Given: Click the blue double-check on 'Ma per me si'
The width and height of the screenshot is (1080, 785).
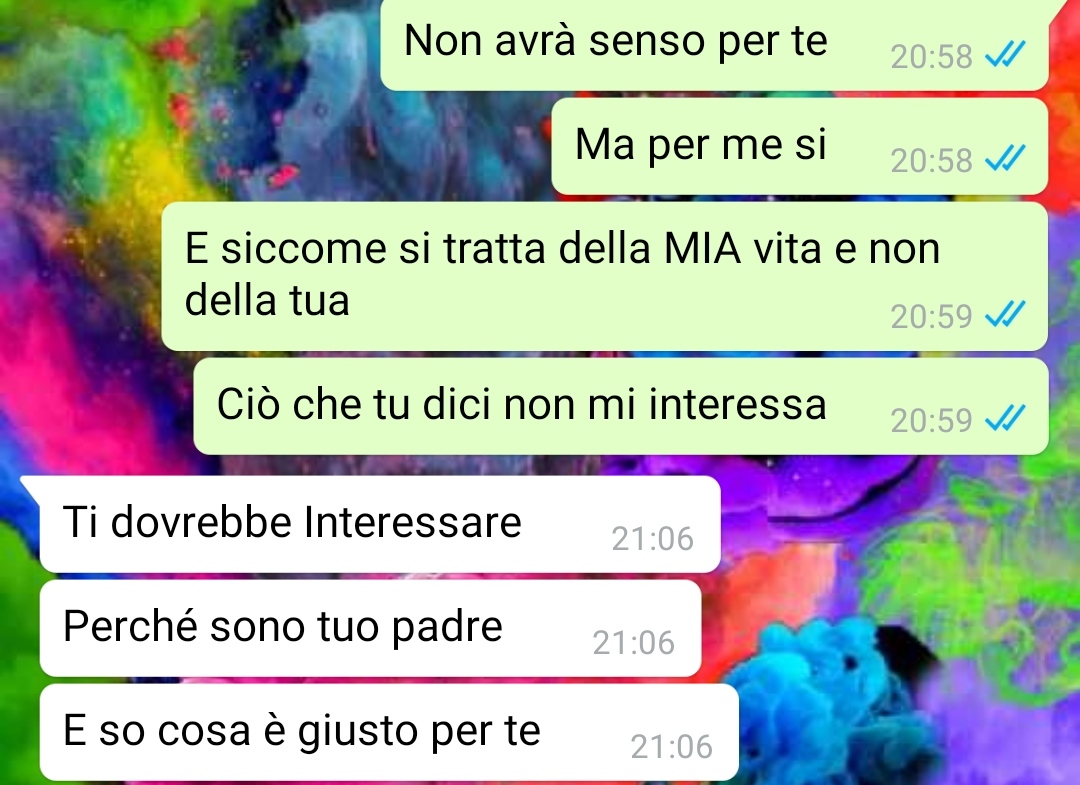Looking at the screenshot, I should click(x=1006, y=158).
